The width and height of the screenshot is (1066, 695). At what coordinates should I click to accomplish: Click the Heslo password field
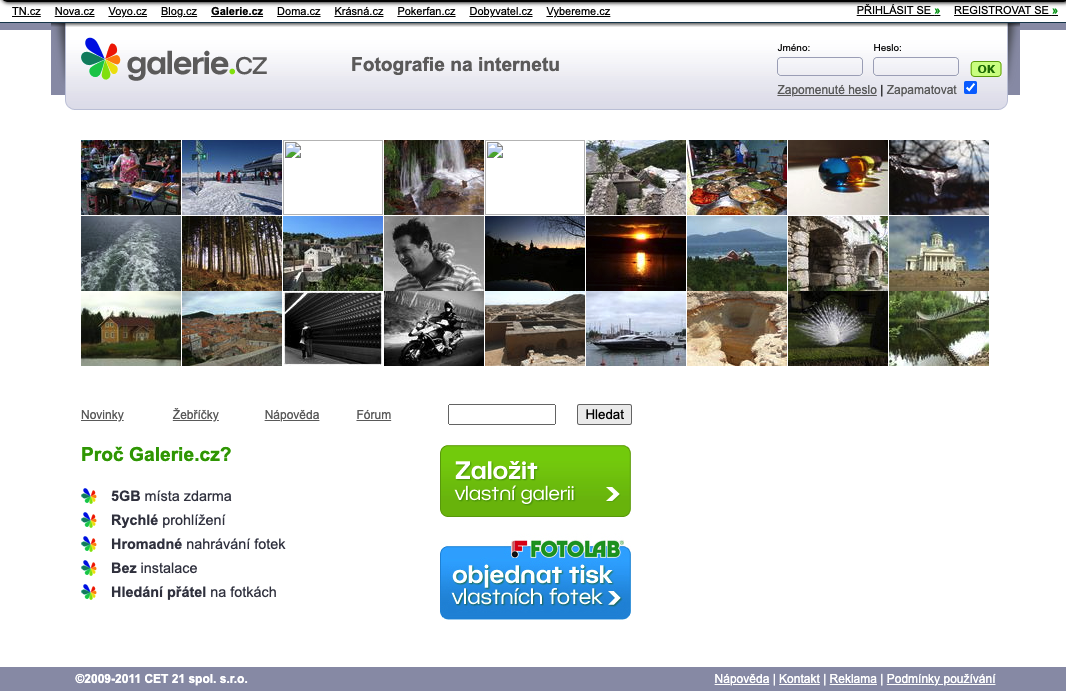(x=915, y=67)
